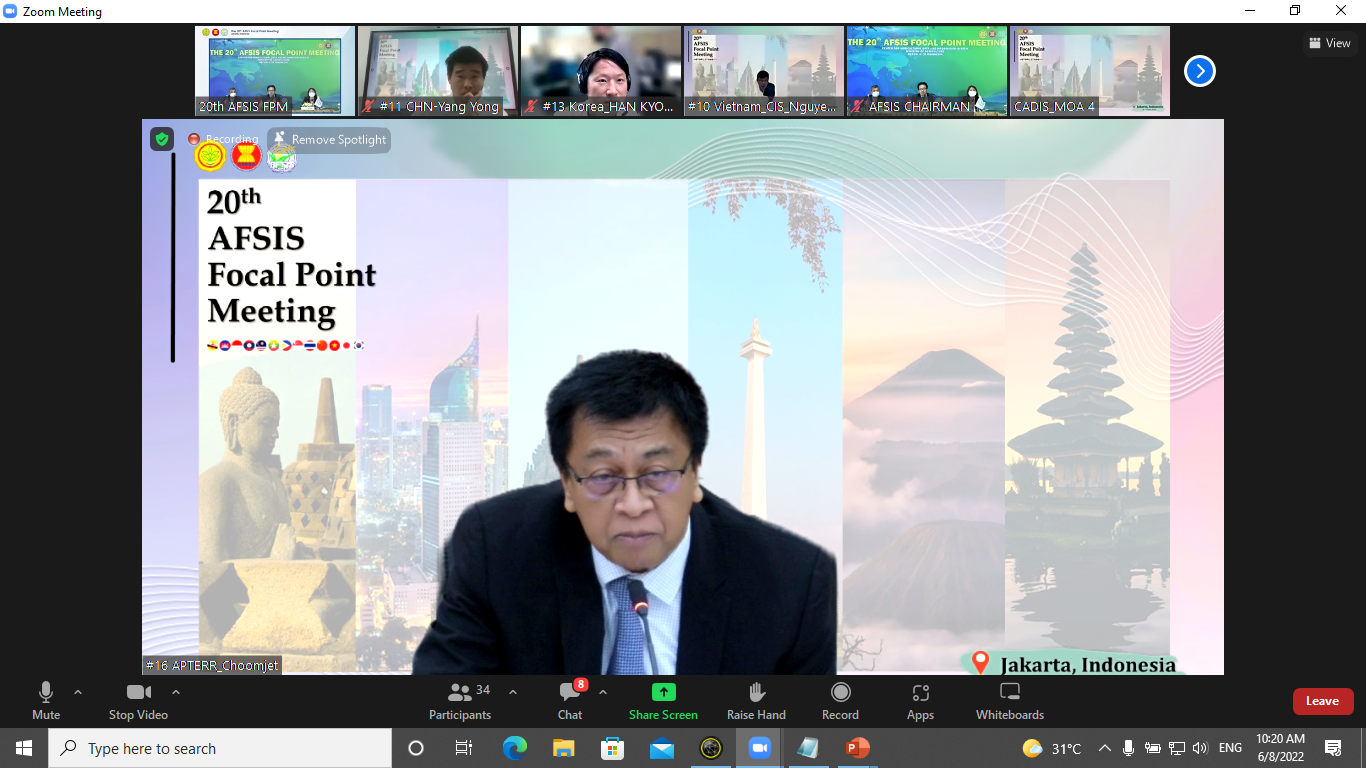Open Whiteboards from the toolbar

(1009, 700)
